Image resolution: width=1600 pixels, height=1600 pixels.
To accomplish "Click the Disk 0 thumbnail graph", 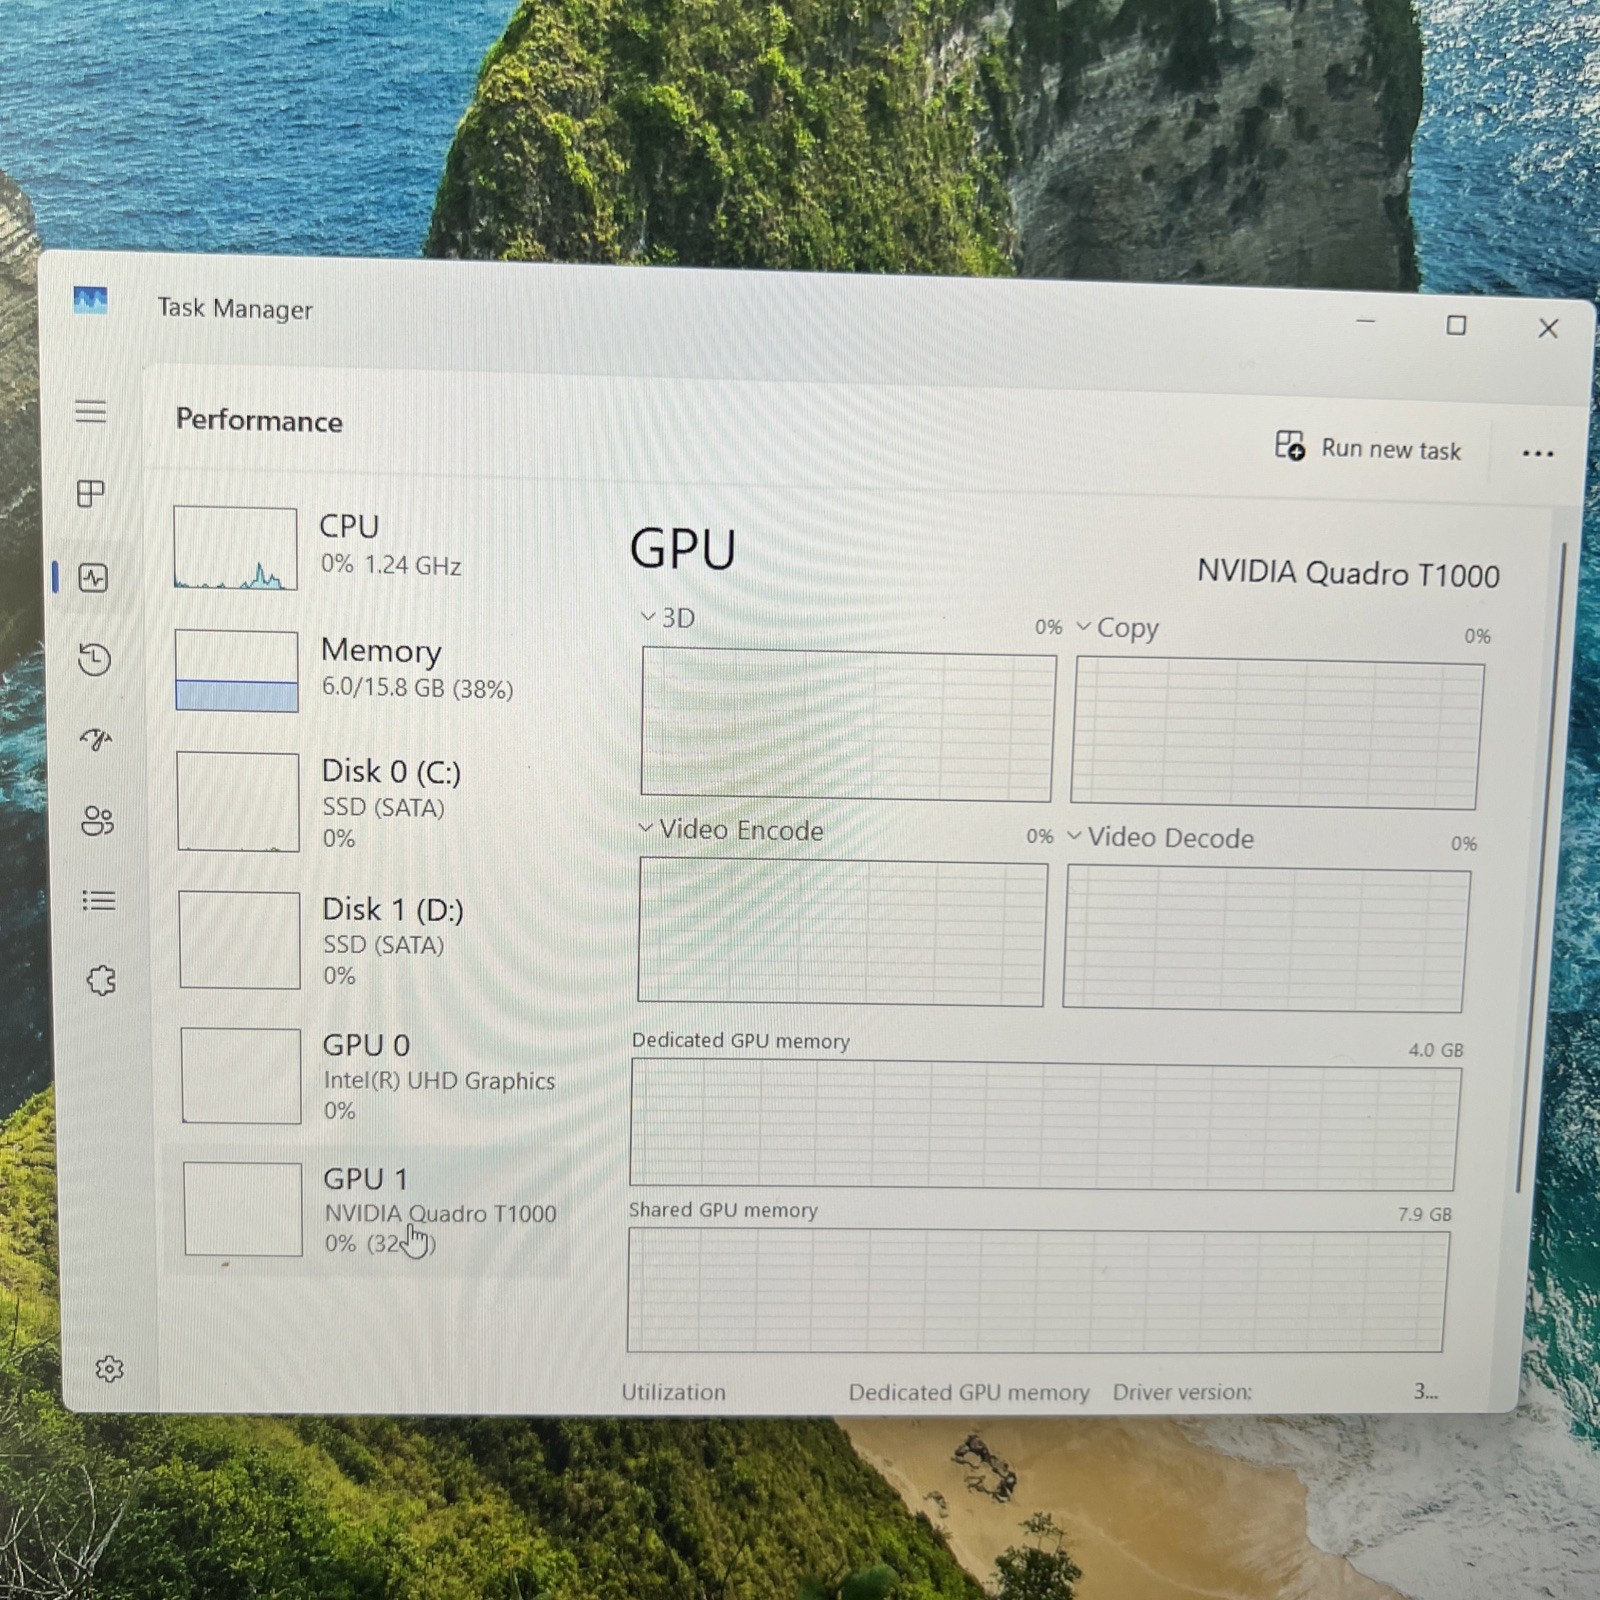I will [x=238, y=802].
